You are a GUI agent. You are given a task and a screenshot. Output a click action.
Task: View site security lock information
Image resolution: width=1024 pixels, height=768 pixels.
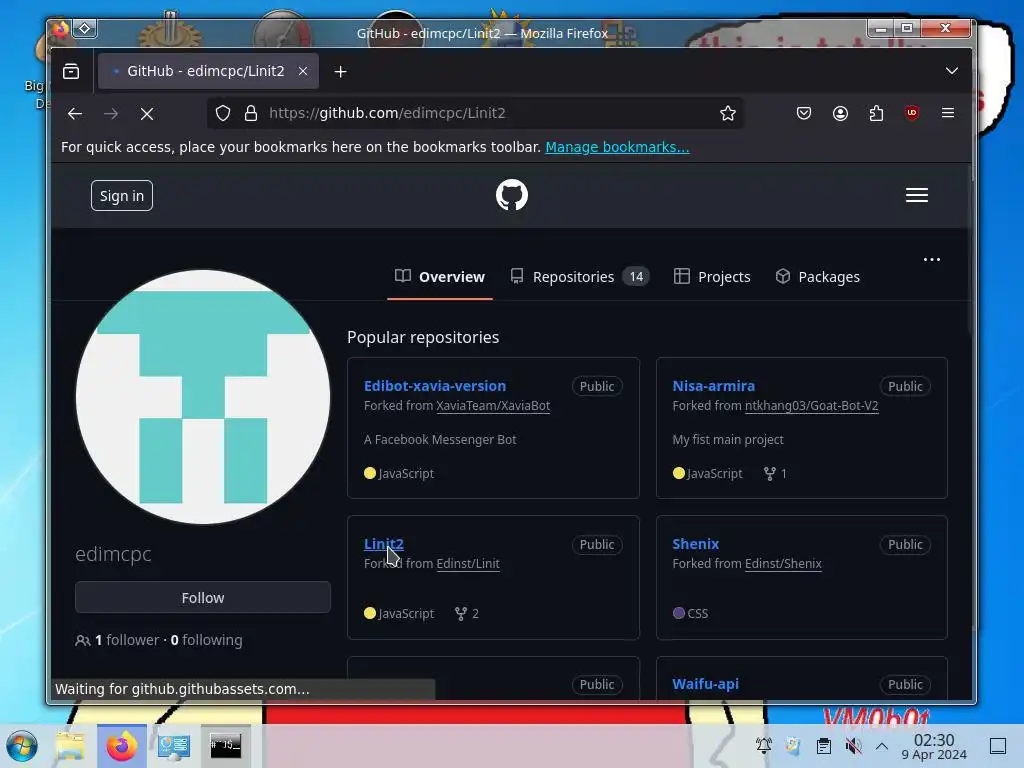click(251, 113)
